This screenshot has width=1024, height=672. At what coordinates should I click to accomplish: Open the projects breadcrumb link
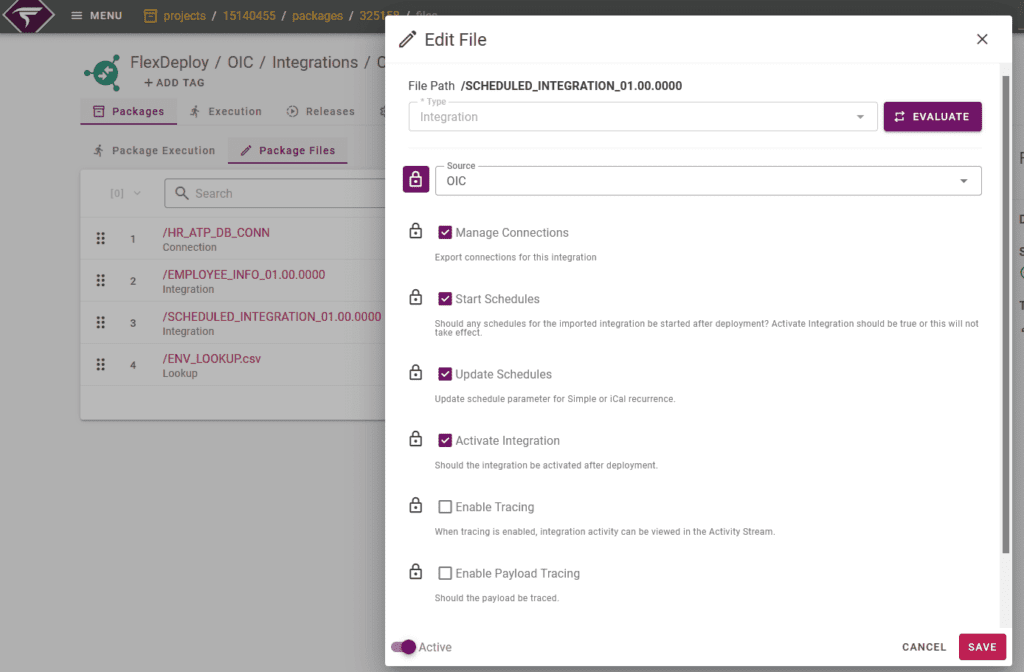[184, 16]
